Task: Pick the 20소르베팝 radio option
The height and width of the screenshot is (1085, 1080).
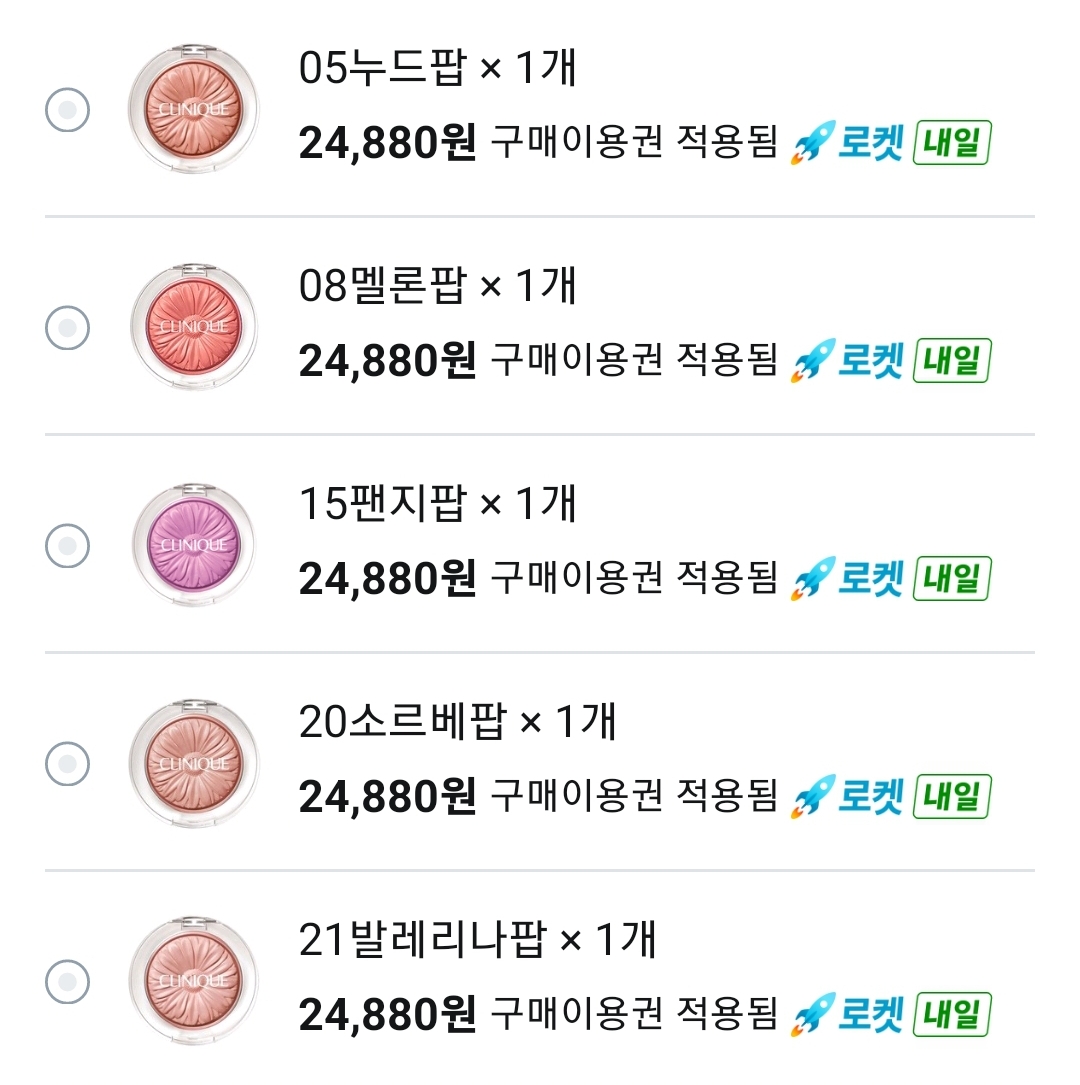Action: (x=68, y=763)
